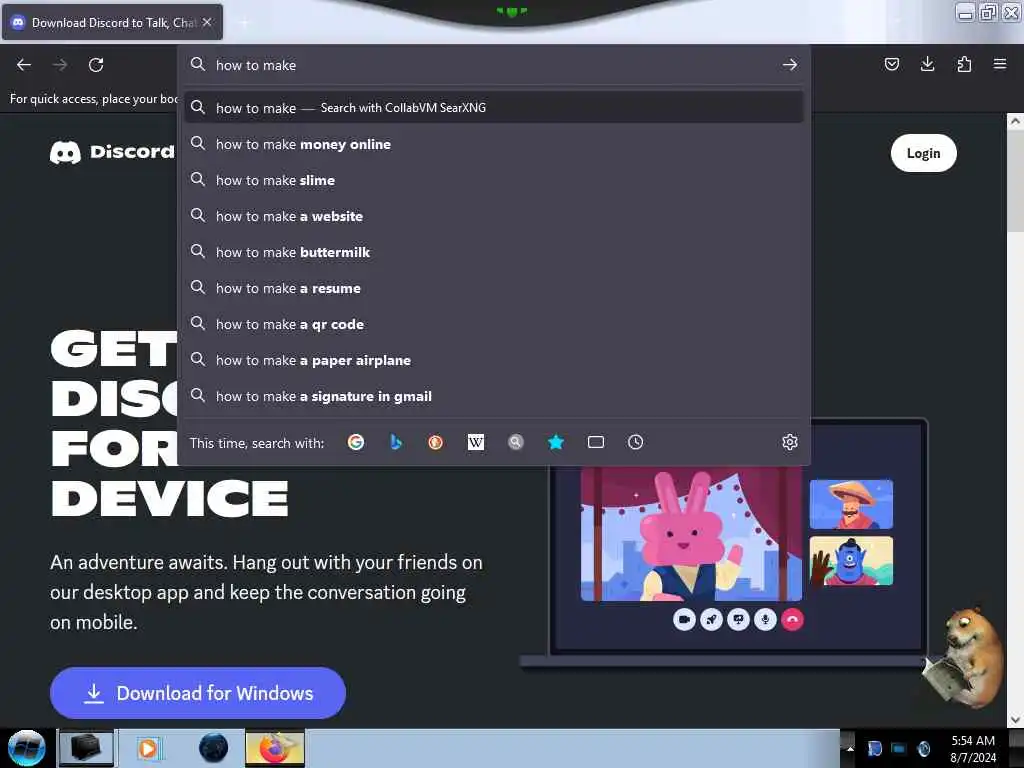Open the Pocket save icon
Image resolution: width=1024 pixels, height=768 pixels.
(891, 64)
